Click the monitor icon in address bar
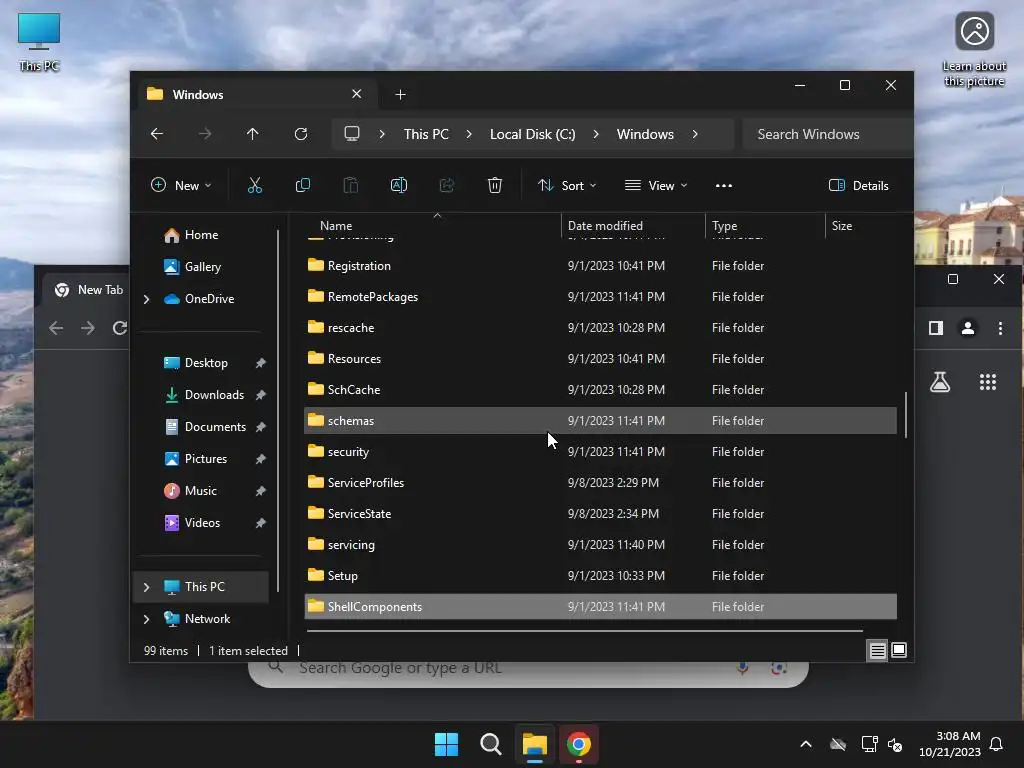This screenshot has height=768, width=1024. [x=352, y=134]
